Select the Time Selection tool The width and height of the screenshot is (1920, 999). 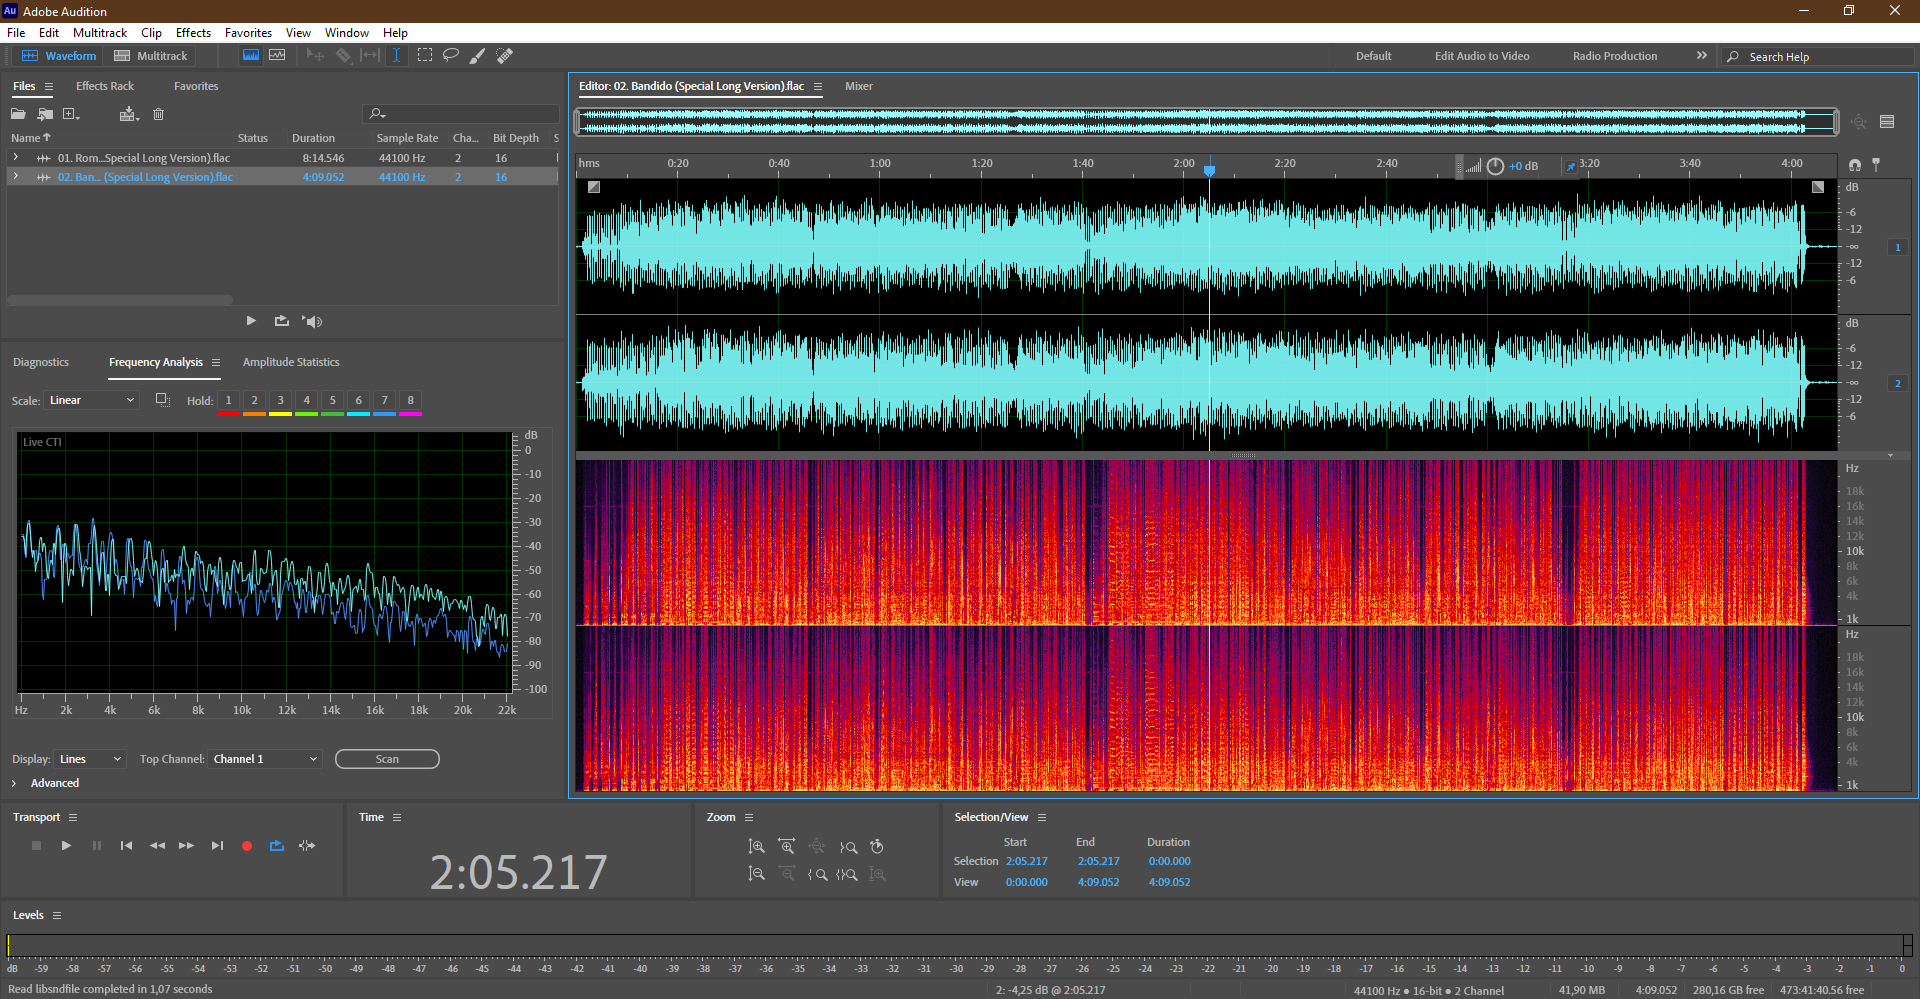(396, 56)
